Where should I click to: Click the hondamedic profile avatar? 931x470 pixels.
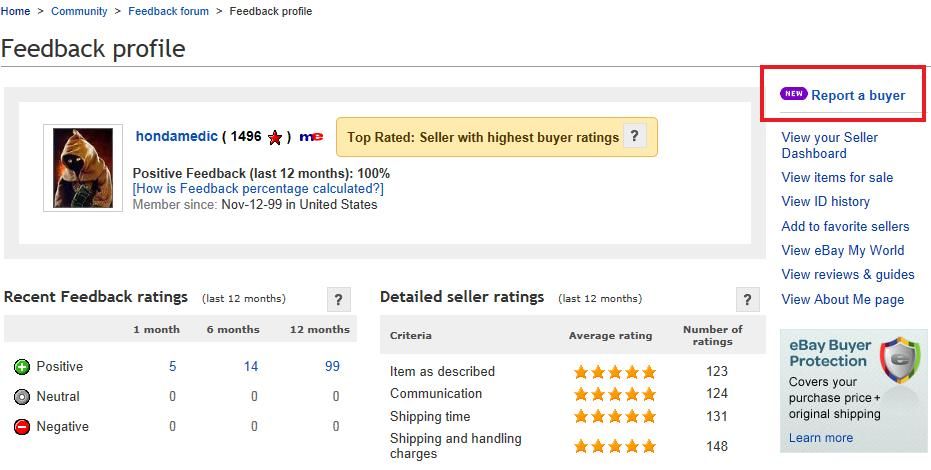click(x=83, y=168)
